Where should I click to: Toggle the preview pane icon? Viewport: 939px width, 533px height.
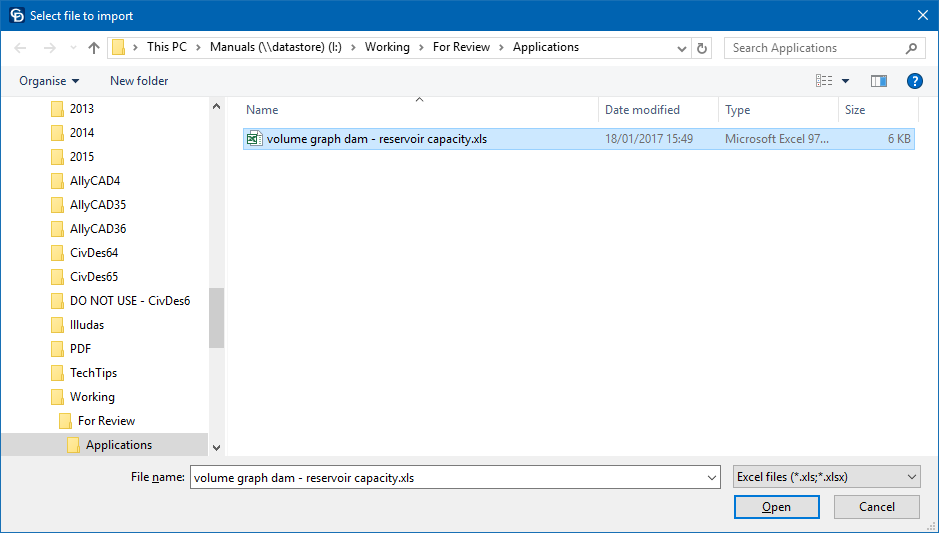[879, 81]
